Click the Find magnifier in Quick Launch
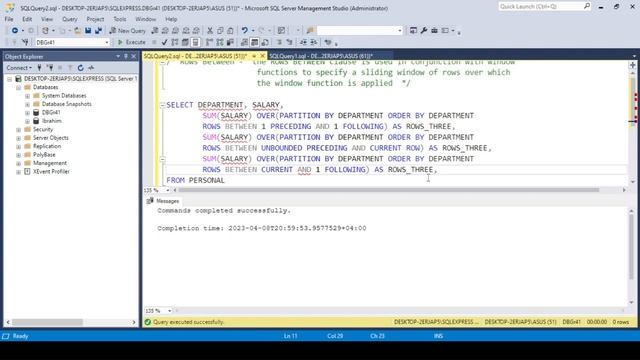The width and height of the screenshot is (640, 360). point(587,6)
